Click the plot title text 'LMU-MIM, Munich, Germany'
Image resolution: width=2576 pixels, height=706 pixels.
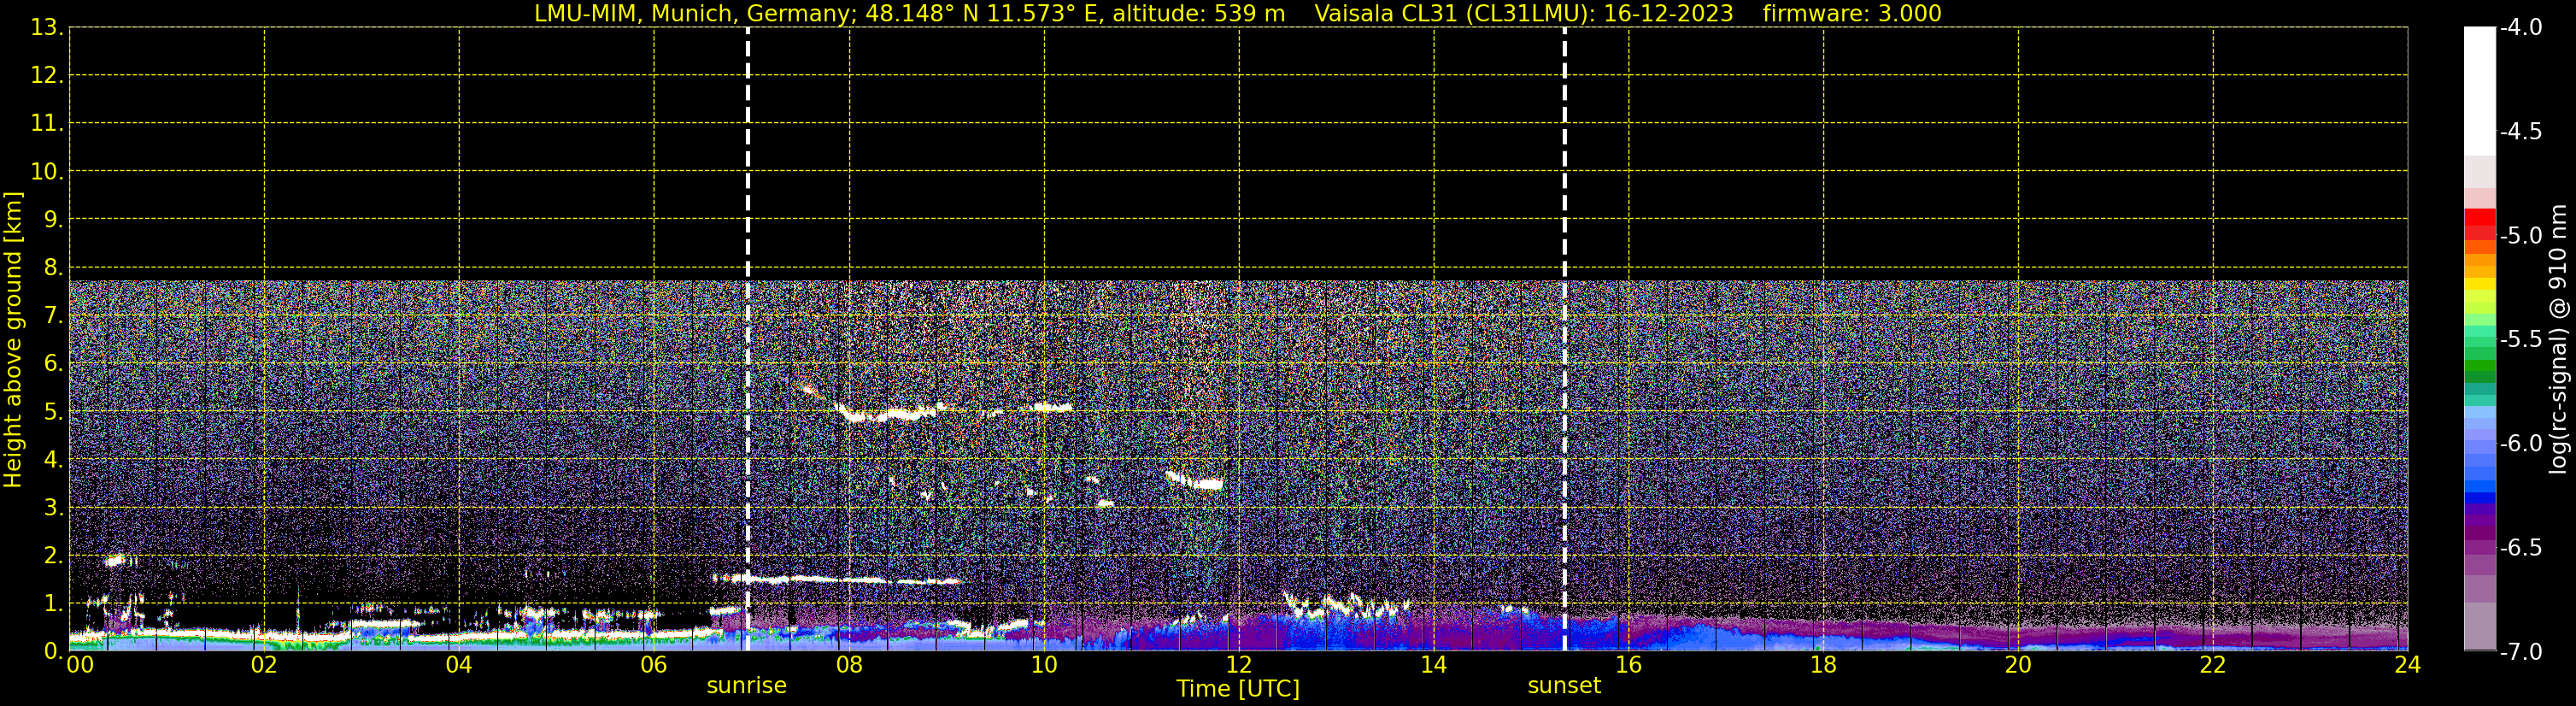694,14
